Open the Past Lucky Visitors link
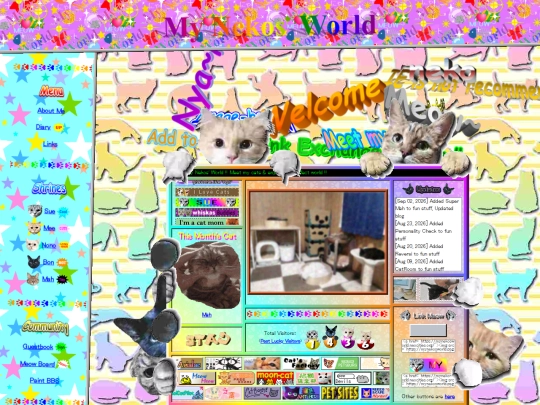Image resolution: width=540 pixels, height=405 pixels. click(x=280, y=341)
